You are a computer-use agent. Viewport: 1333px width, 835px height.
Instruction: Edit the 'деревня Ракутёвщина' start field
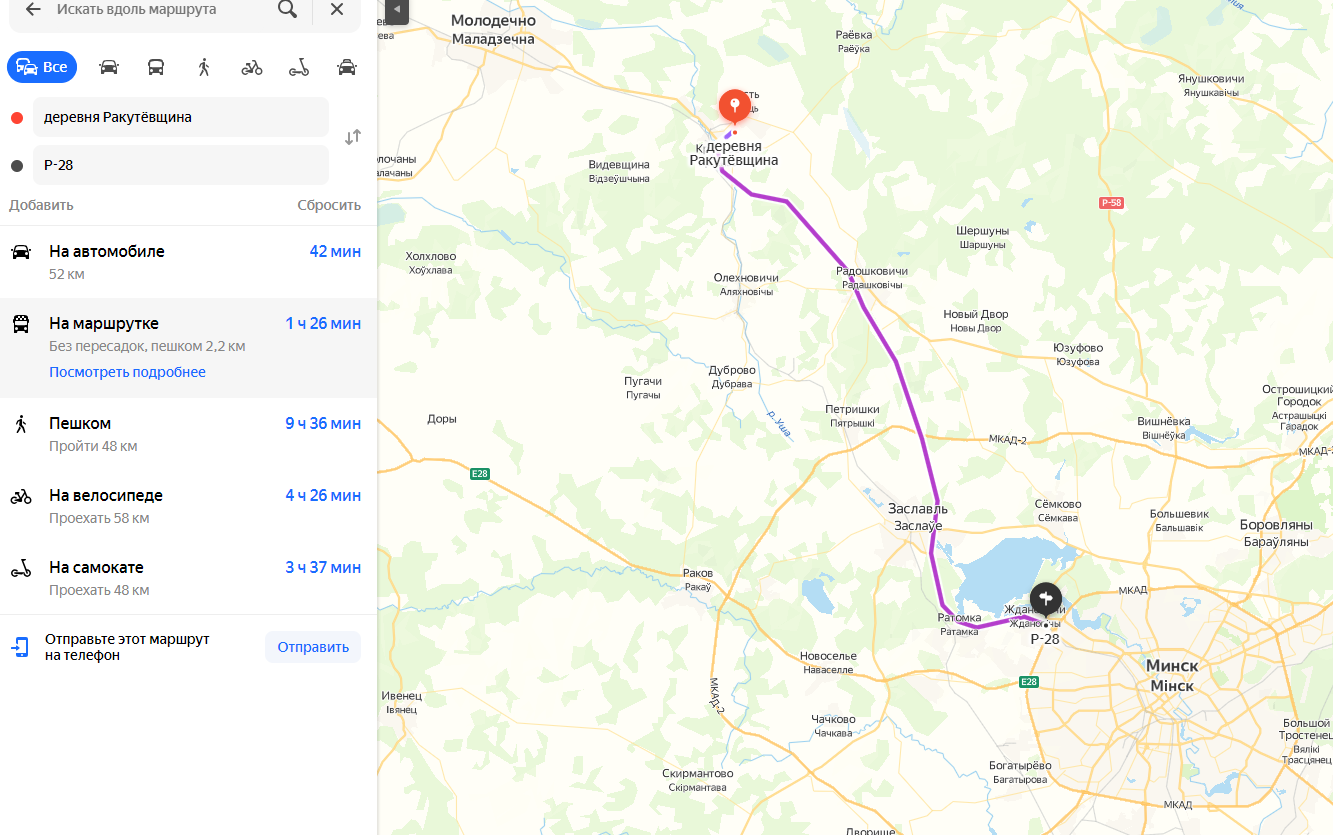tap(181, 117)
